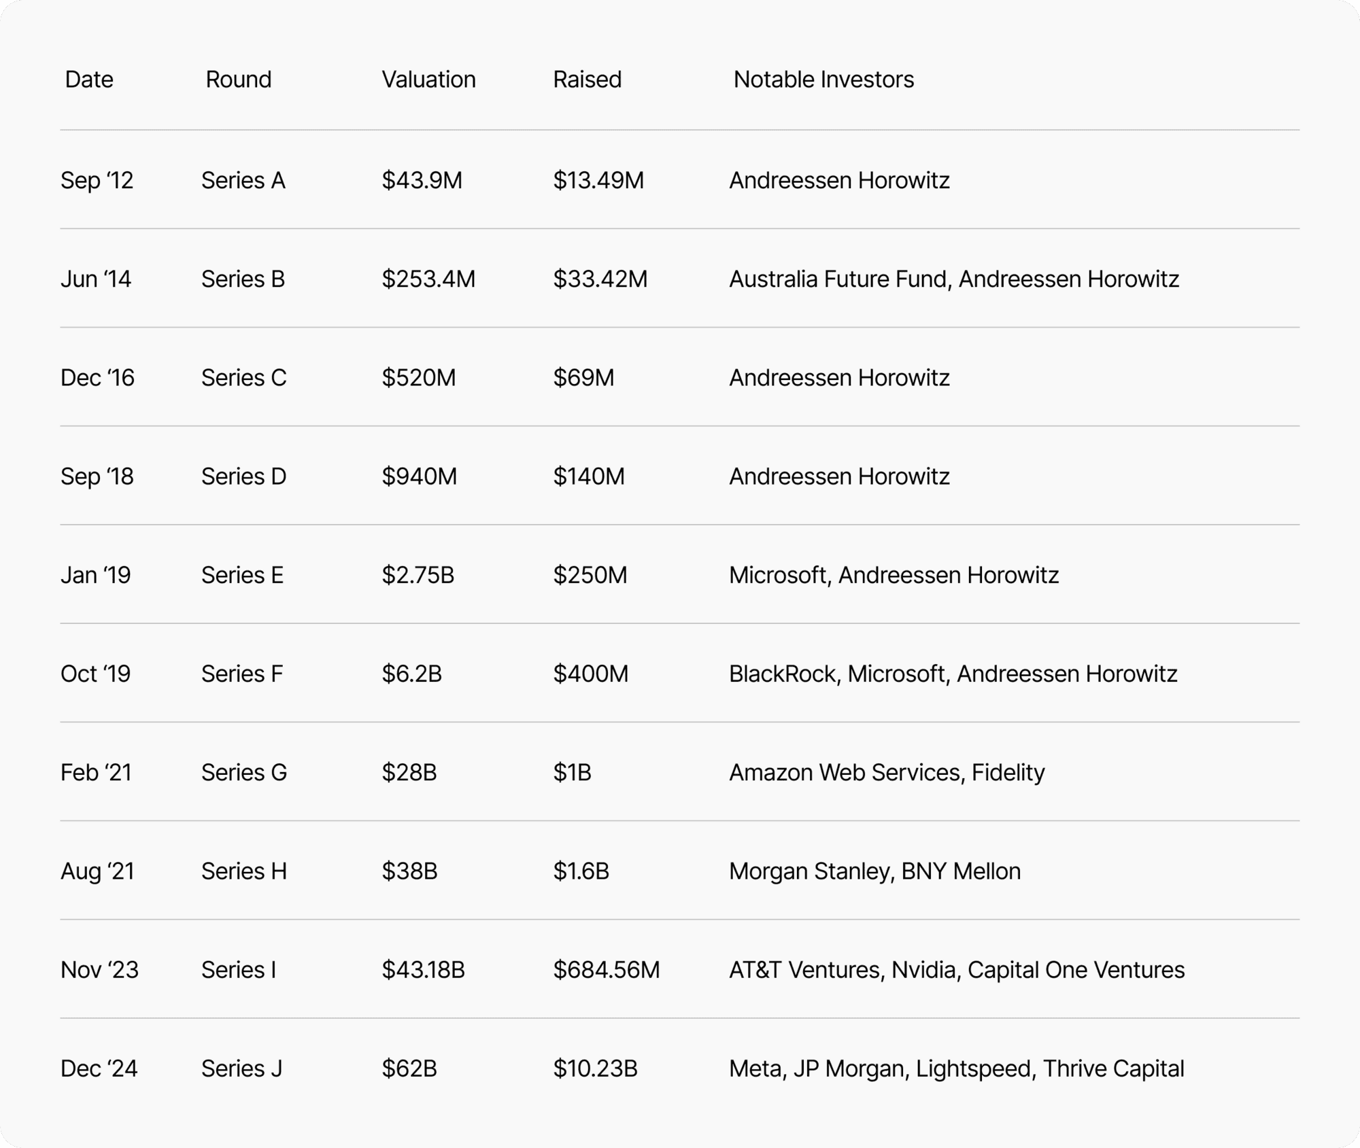Select the Nov '23 date cell
Viewport: 1360px width, 1148px height.
click(x=99, y=970)
